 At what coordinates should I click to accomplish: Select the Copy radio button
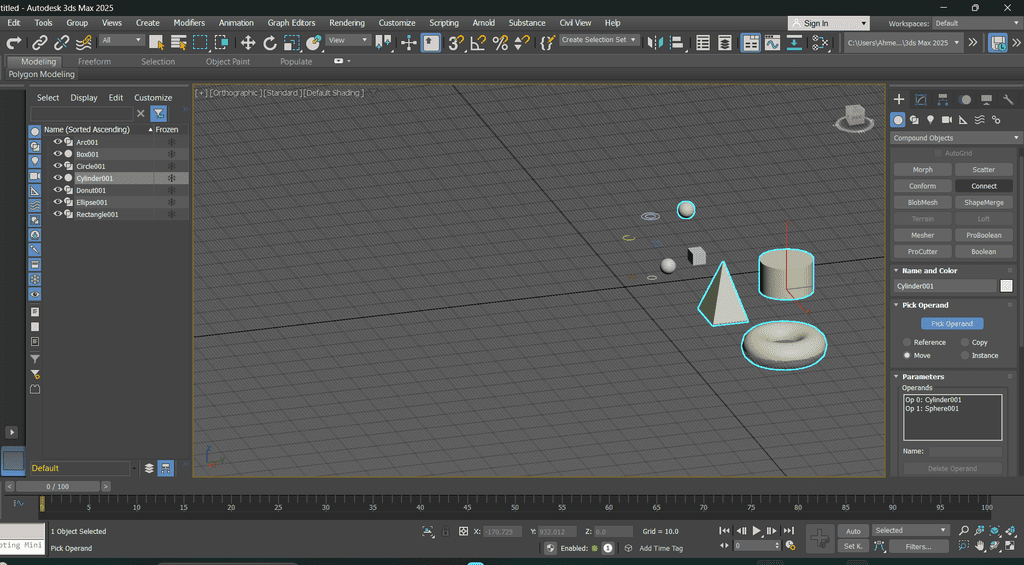965,342
